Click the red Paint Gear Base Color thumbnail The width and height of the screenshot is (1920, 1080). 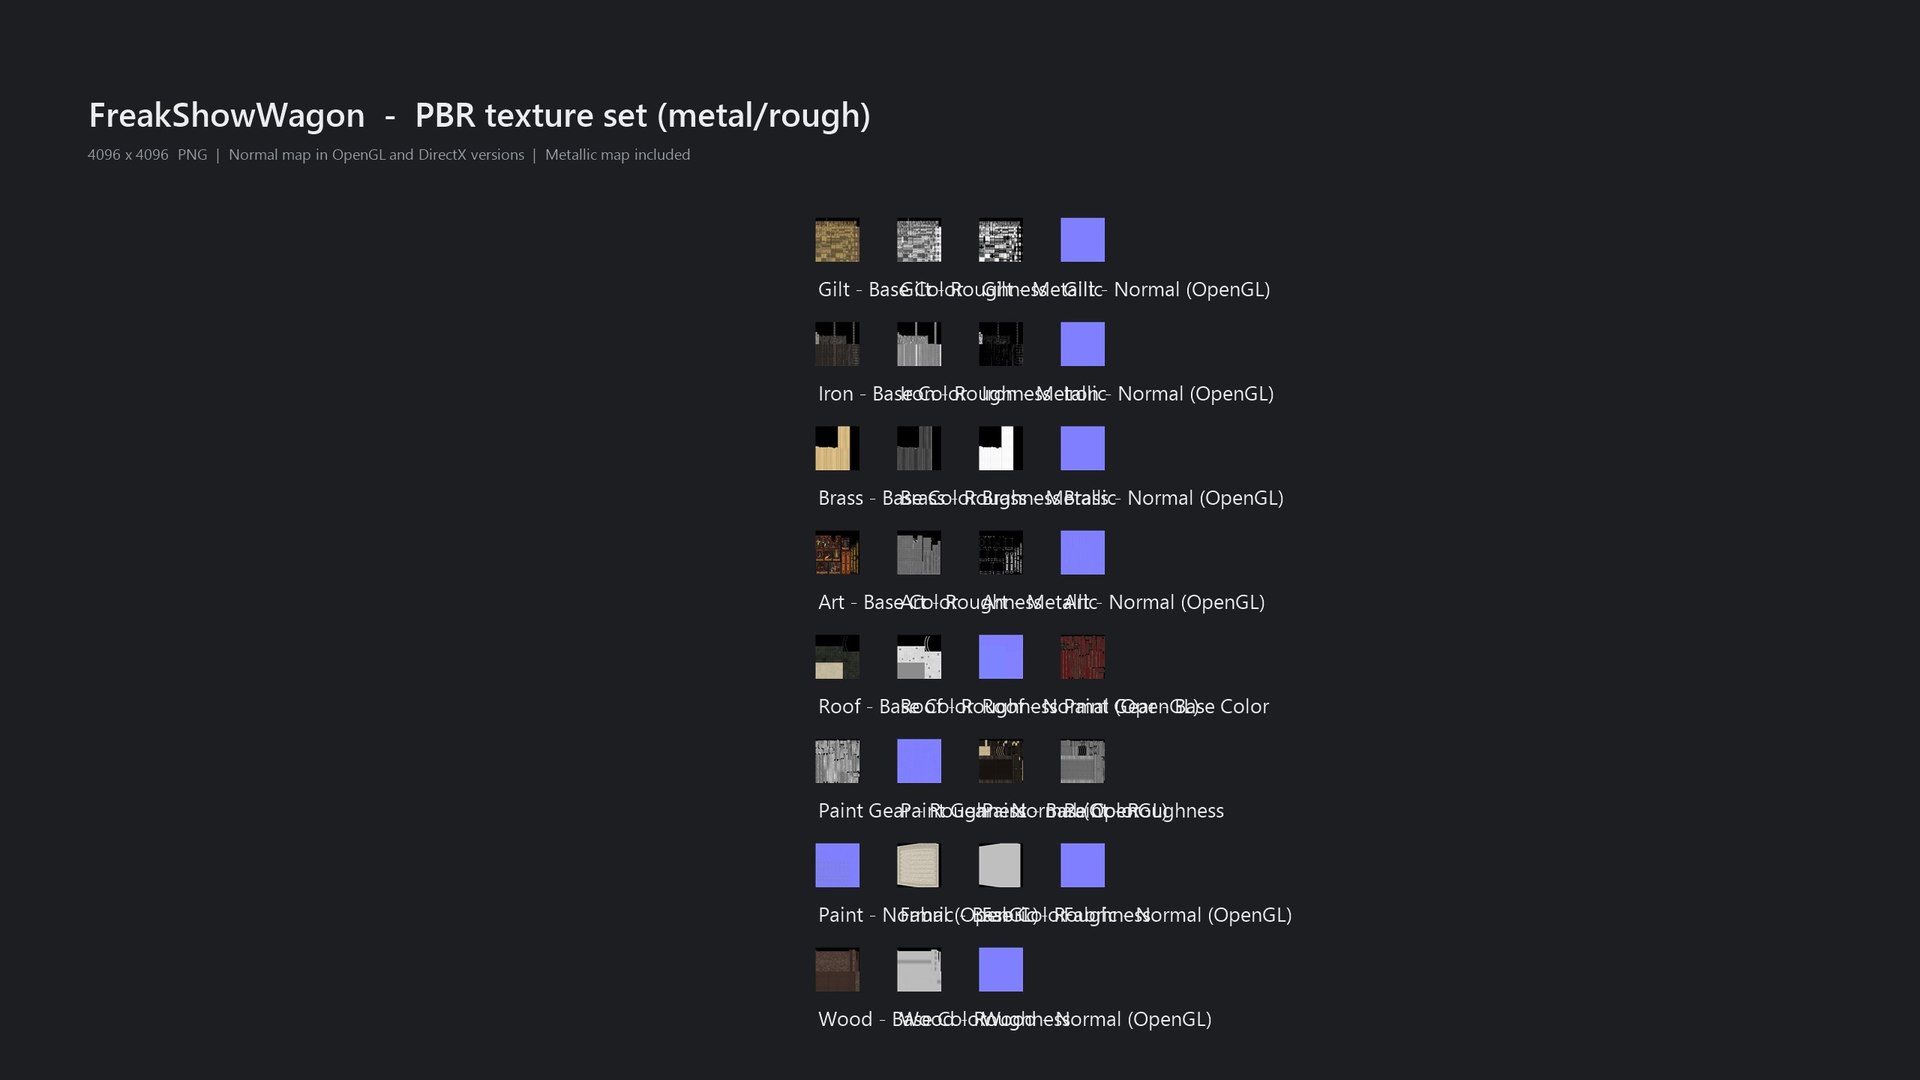[1083, 657]
